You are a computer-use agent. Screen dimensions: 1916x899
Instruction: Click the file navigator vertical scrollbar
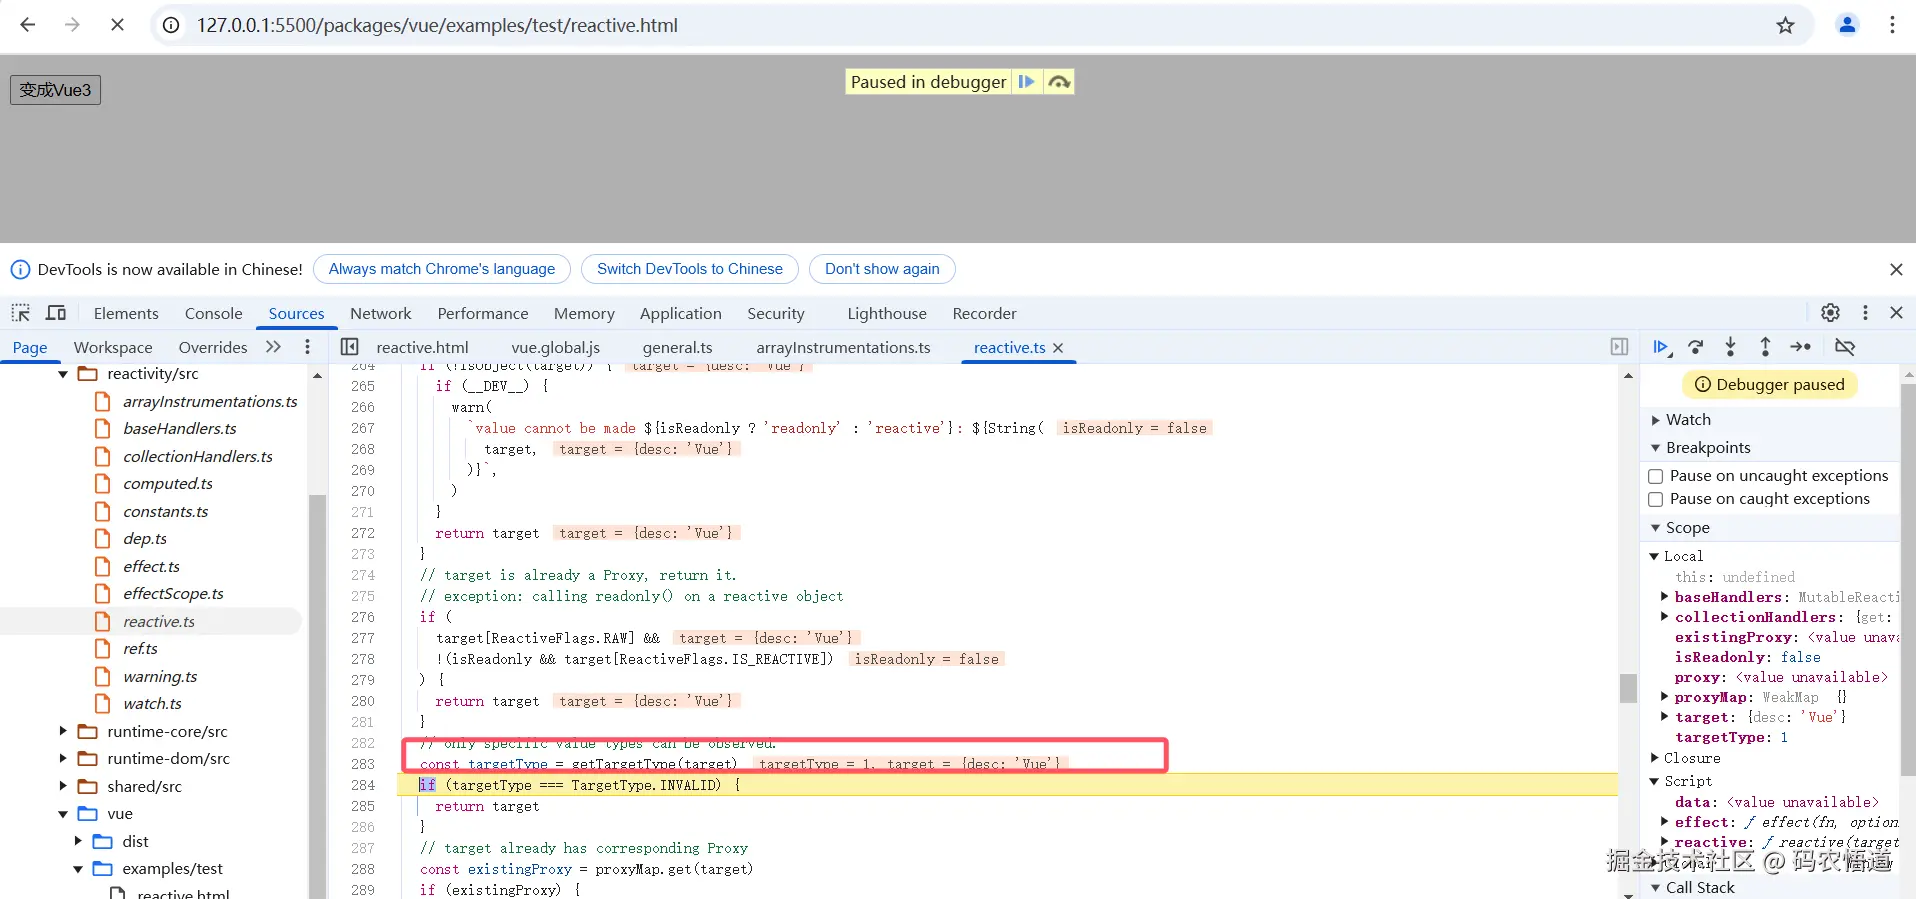[317, 695]
